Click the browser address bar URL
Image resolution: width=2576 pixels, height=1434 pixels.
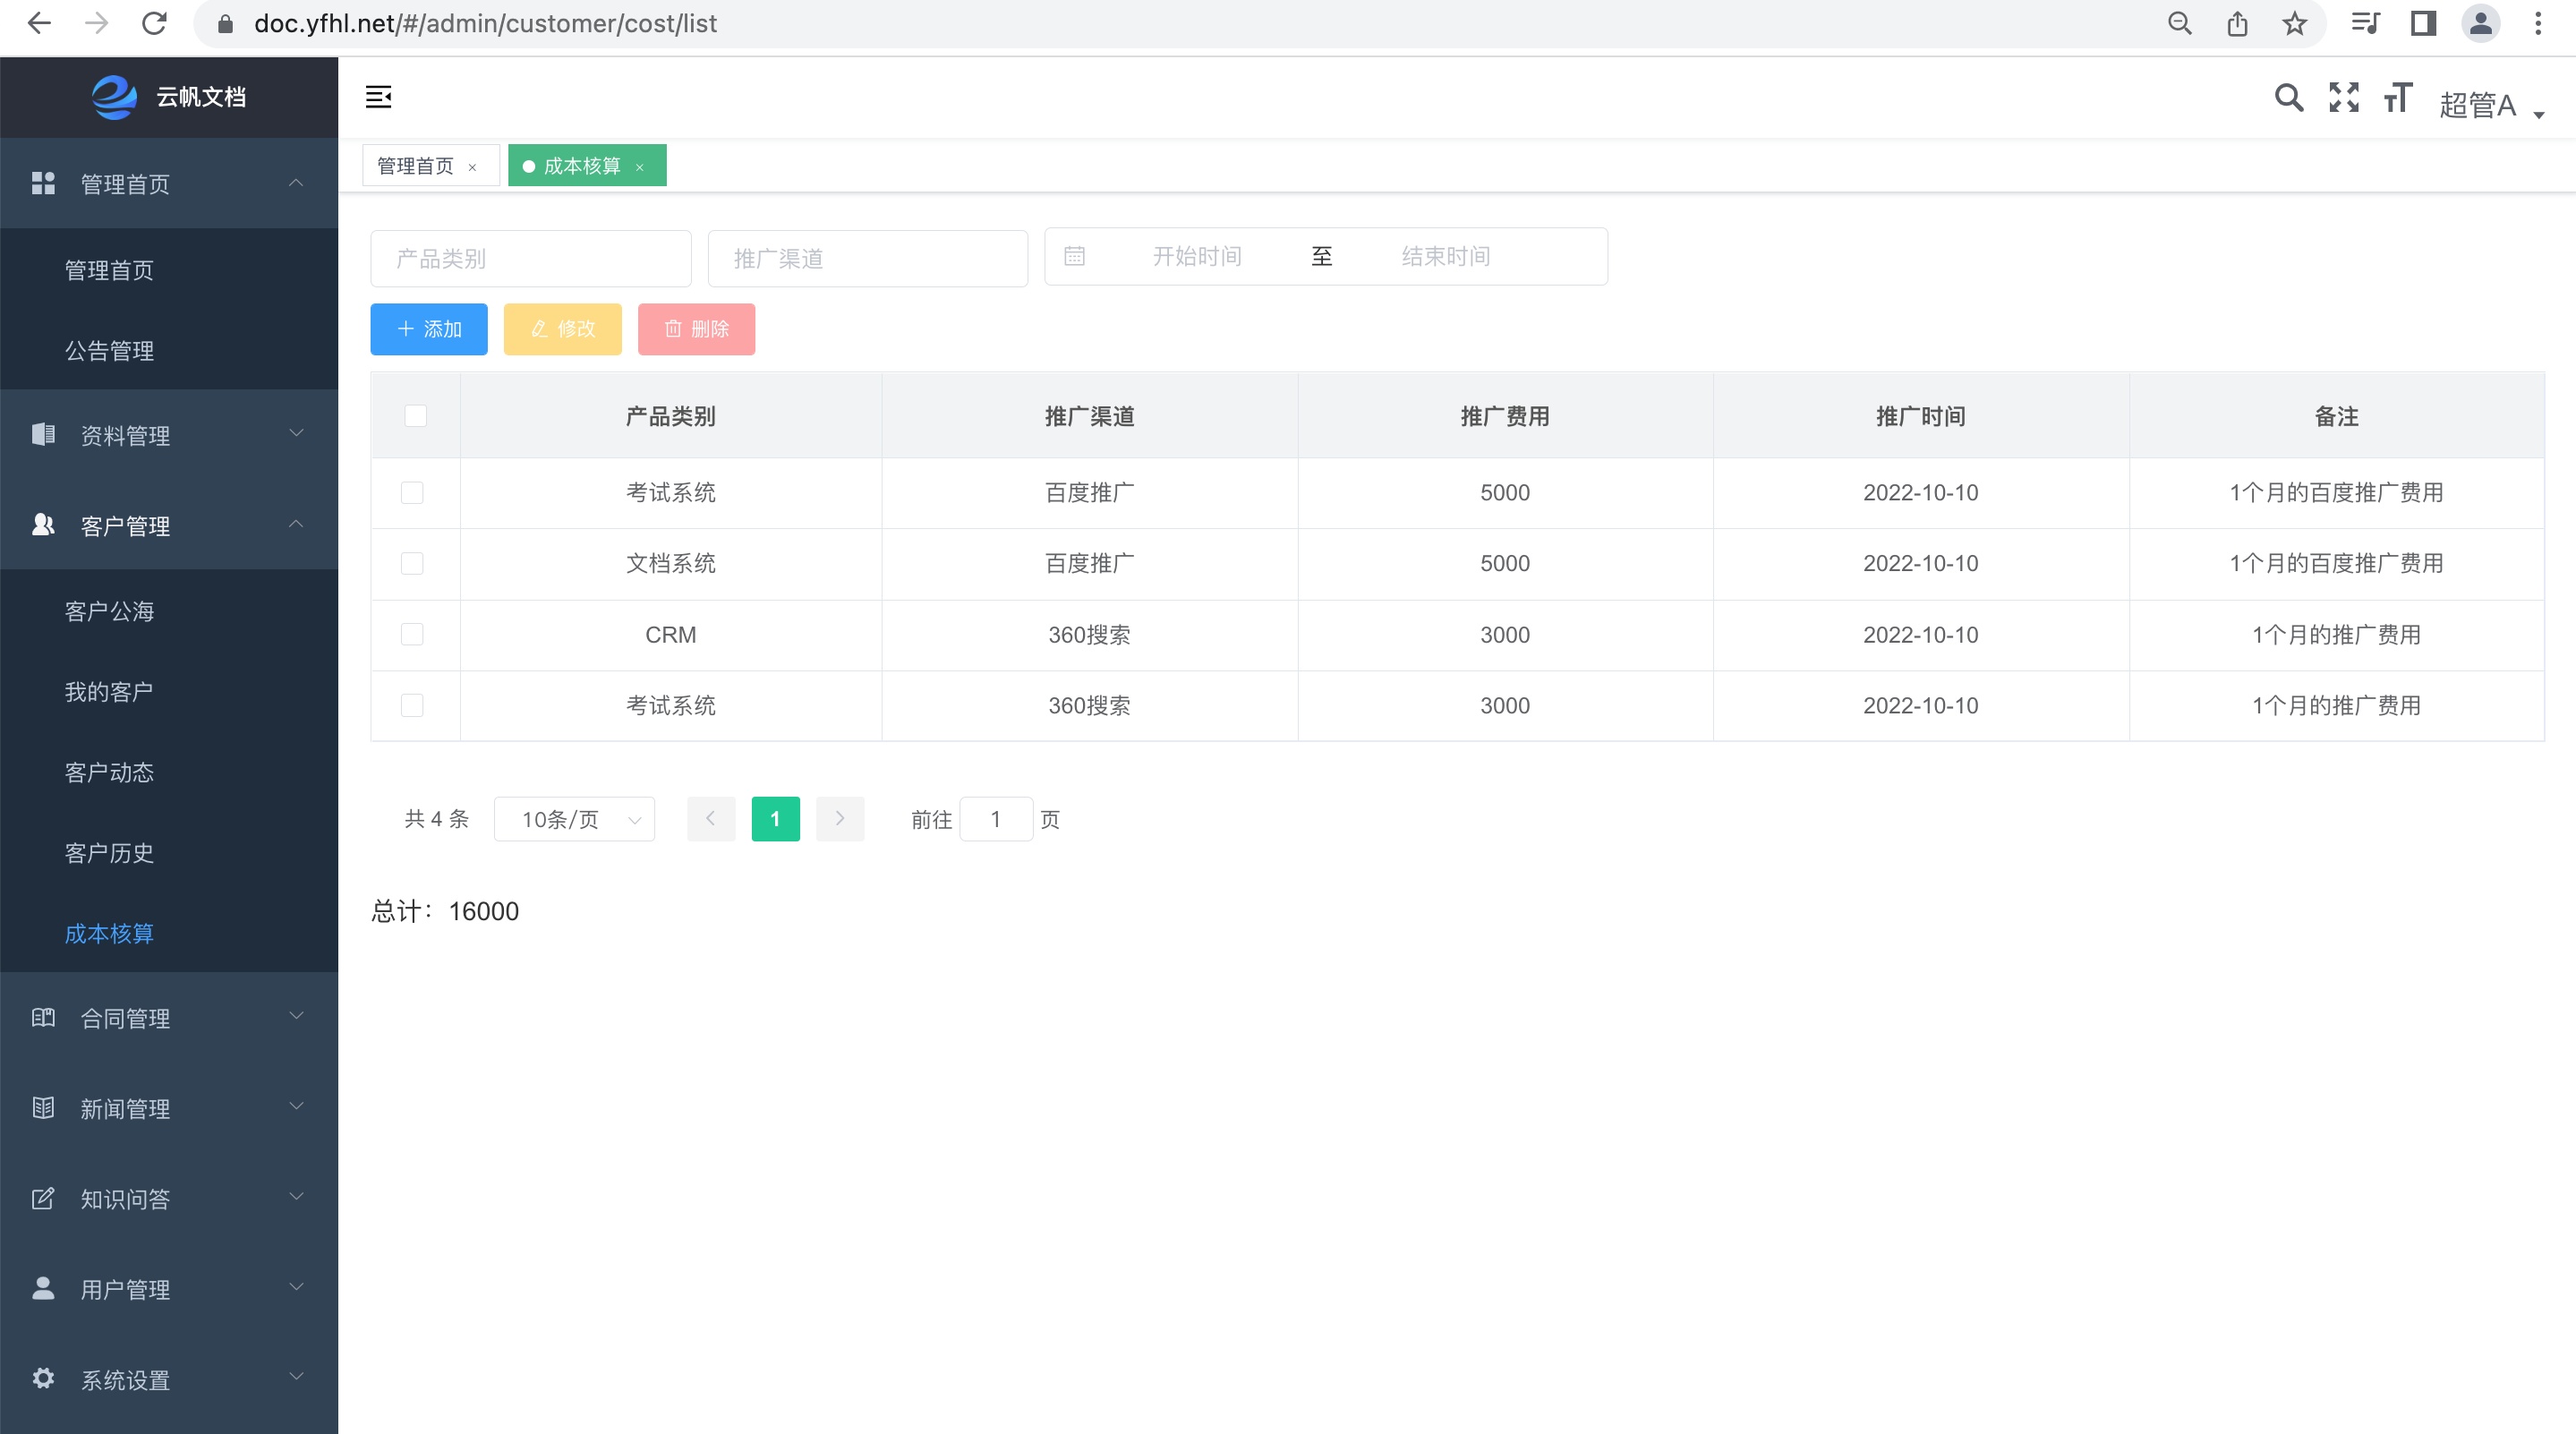[485, 23]
